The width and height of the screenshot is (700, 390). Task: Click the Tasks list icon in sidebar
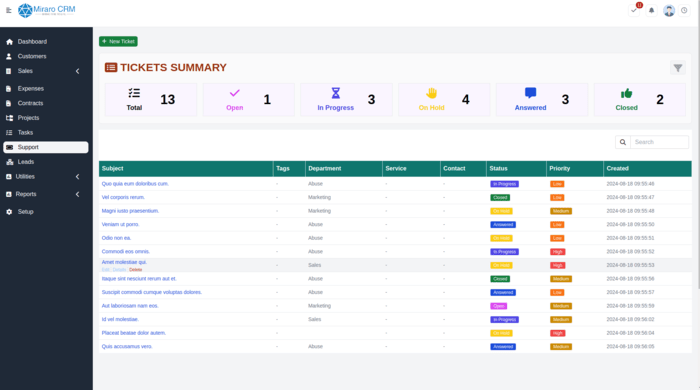(9, 133)
